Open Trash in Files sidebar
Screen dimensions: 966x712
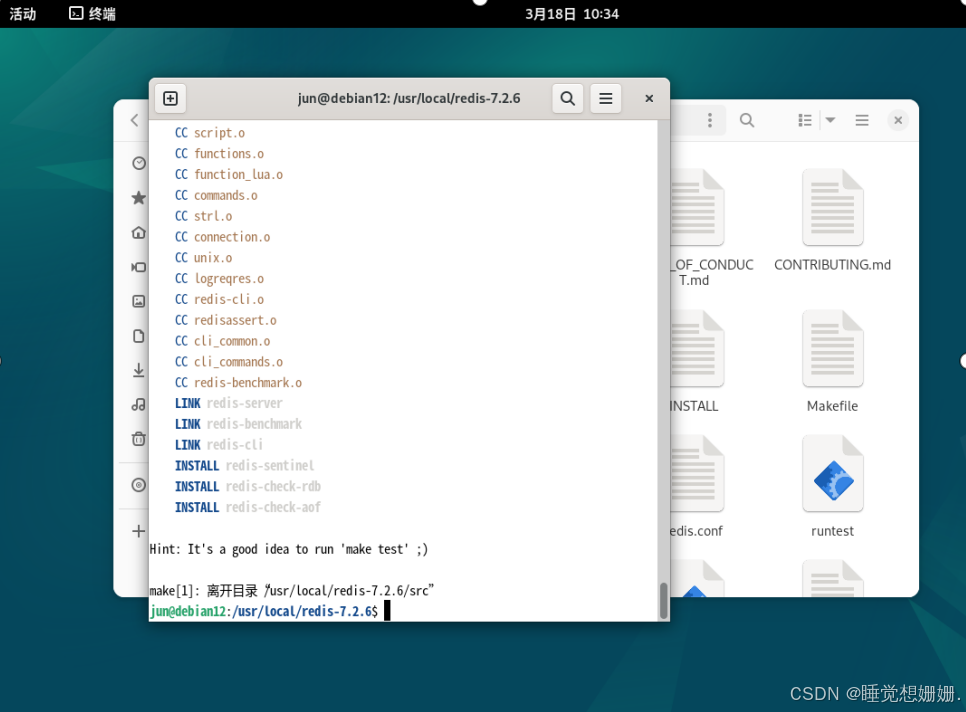point(139,439)
